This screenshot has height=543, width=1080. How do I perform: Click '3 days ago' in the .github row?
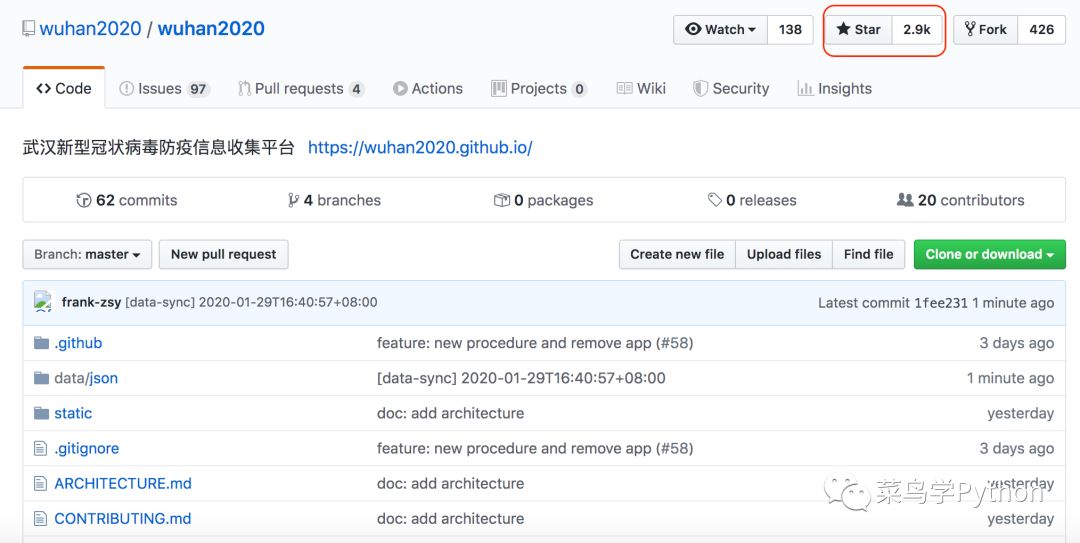[x=1017, y=343]
